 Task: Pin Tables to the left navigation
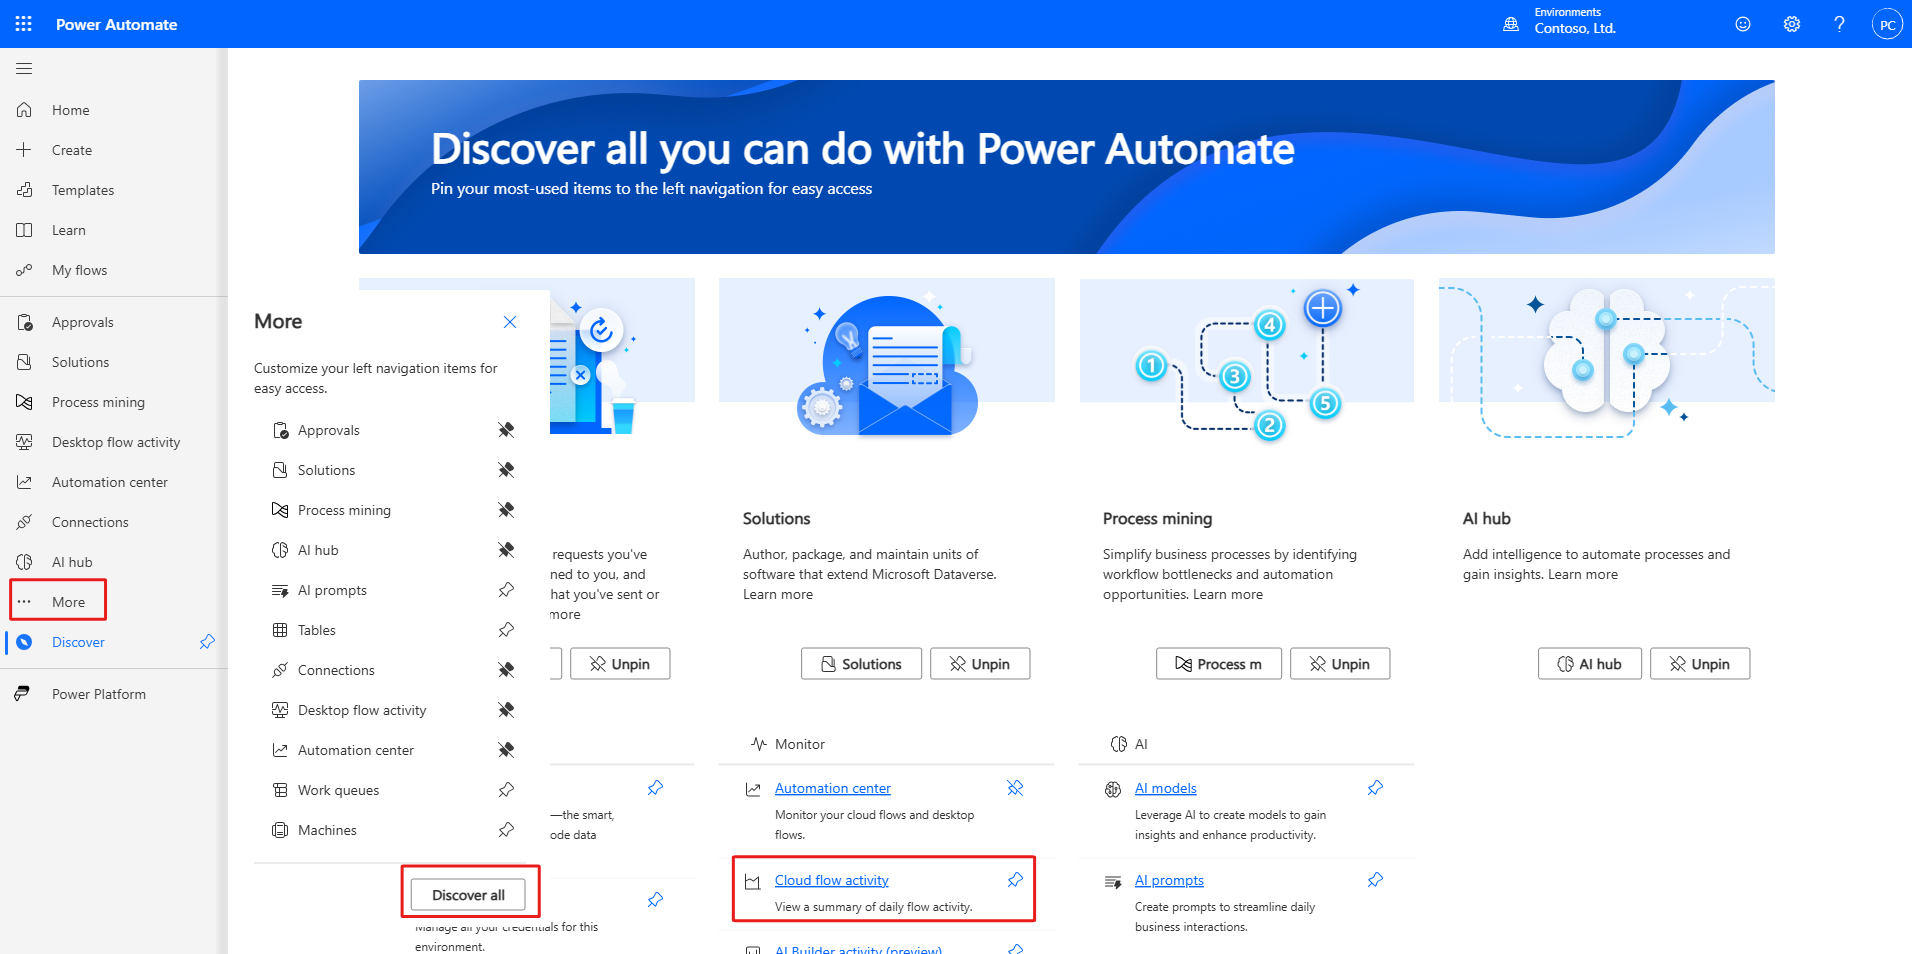pyautogui.click(x=506, y=630)
